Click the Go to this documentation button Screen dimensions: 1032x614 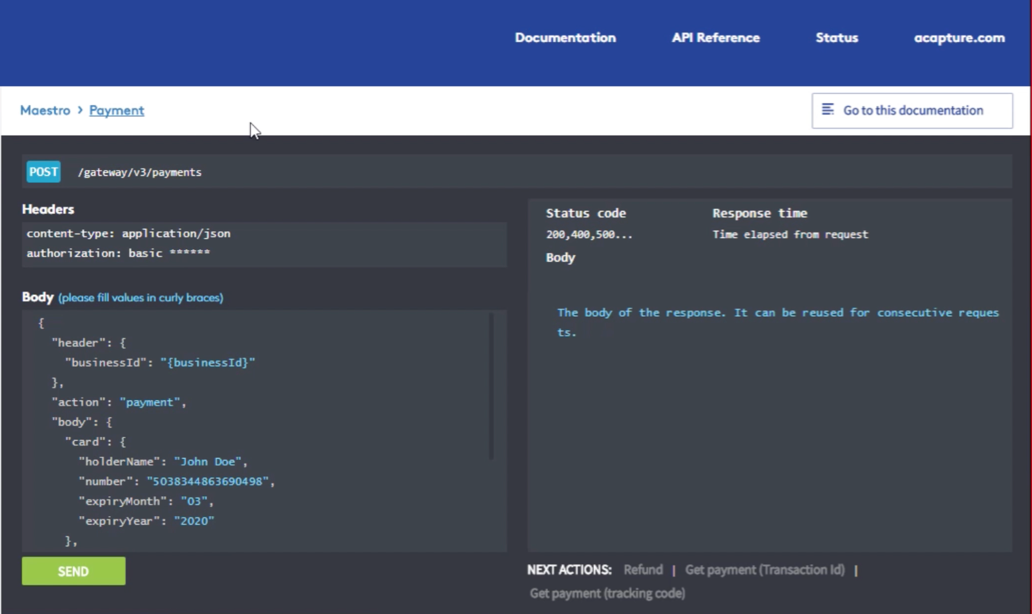[x=912, y=111]
